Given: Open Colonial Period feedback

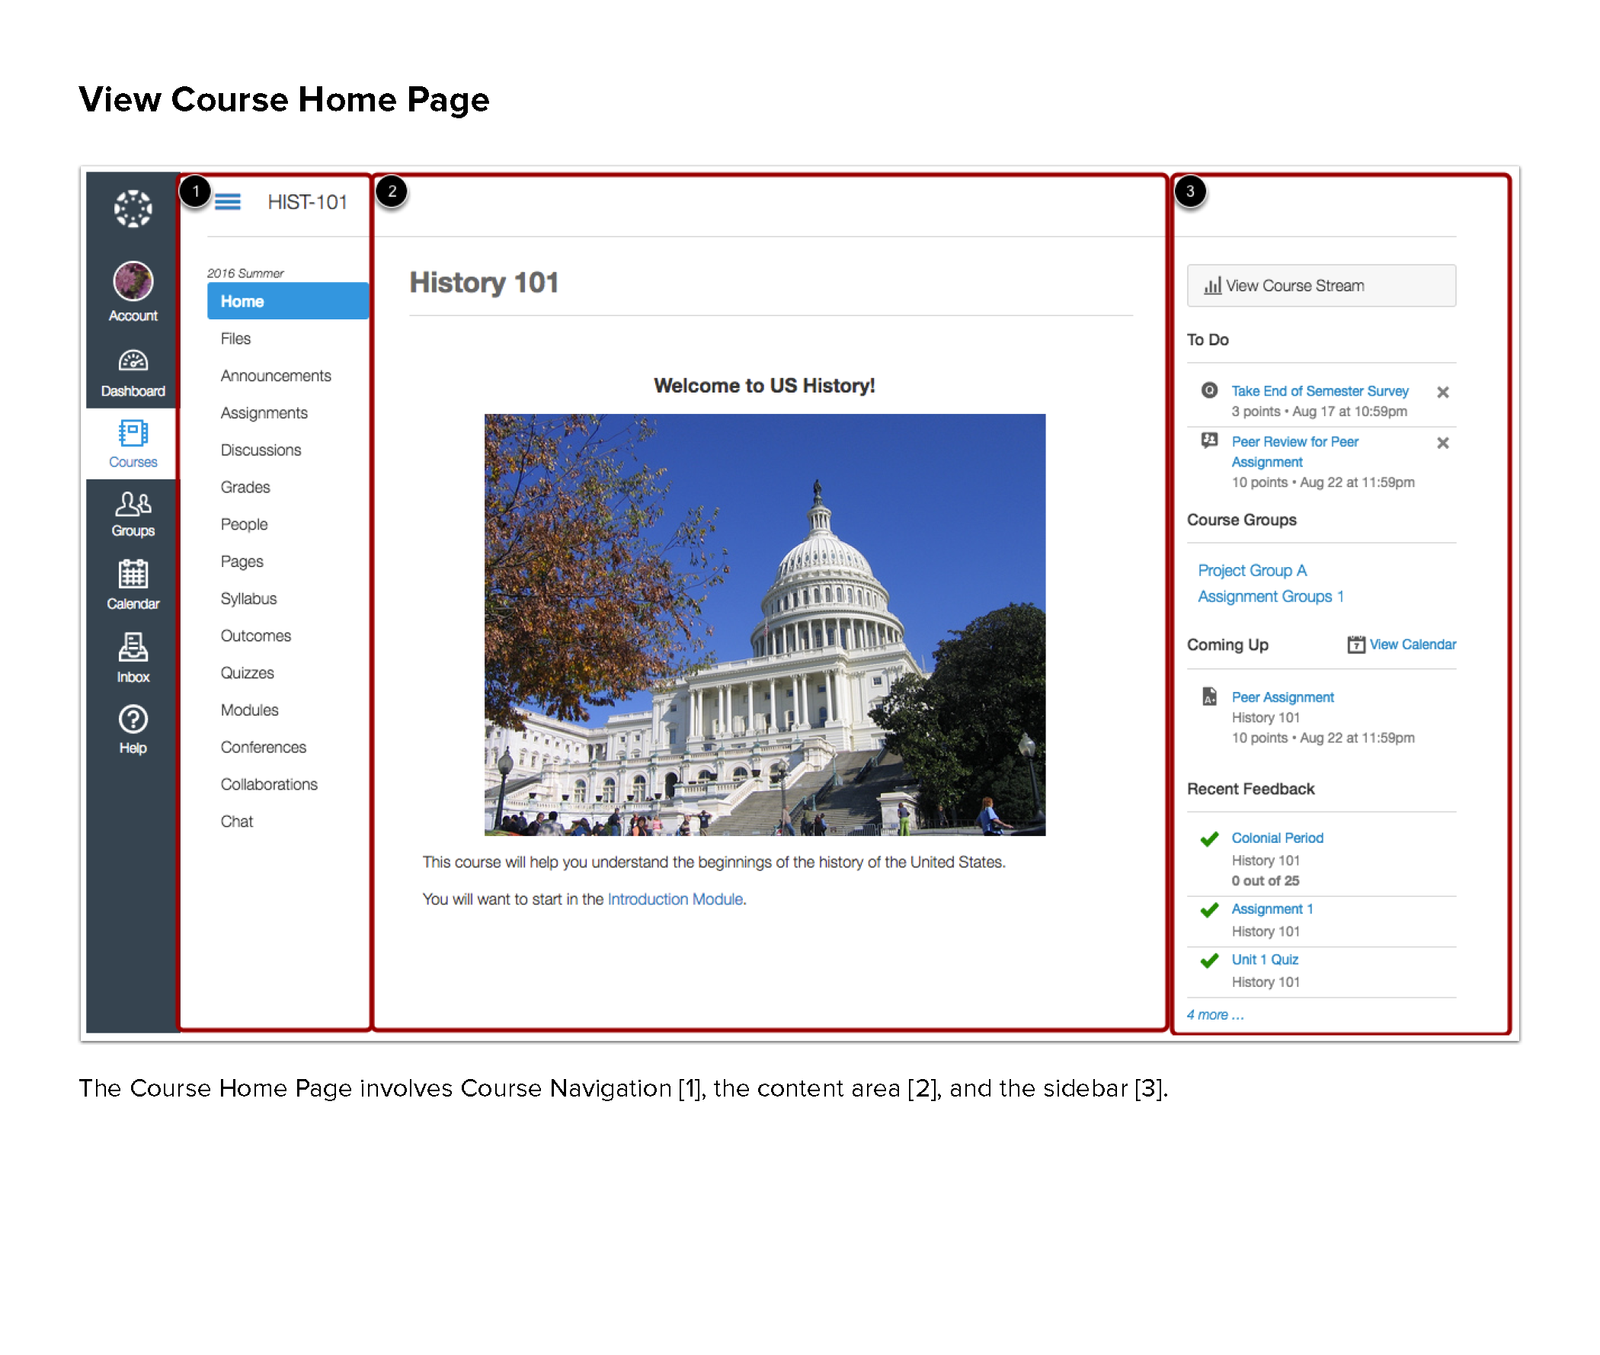Looking at the screenshot, I should (x=1277, y=838).
